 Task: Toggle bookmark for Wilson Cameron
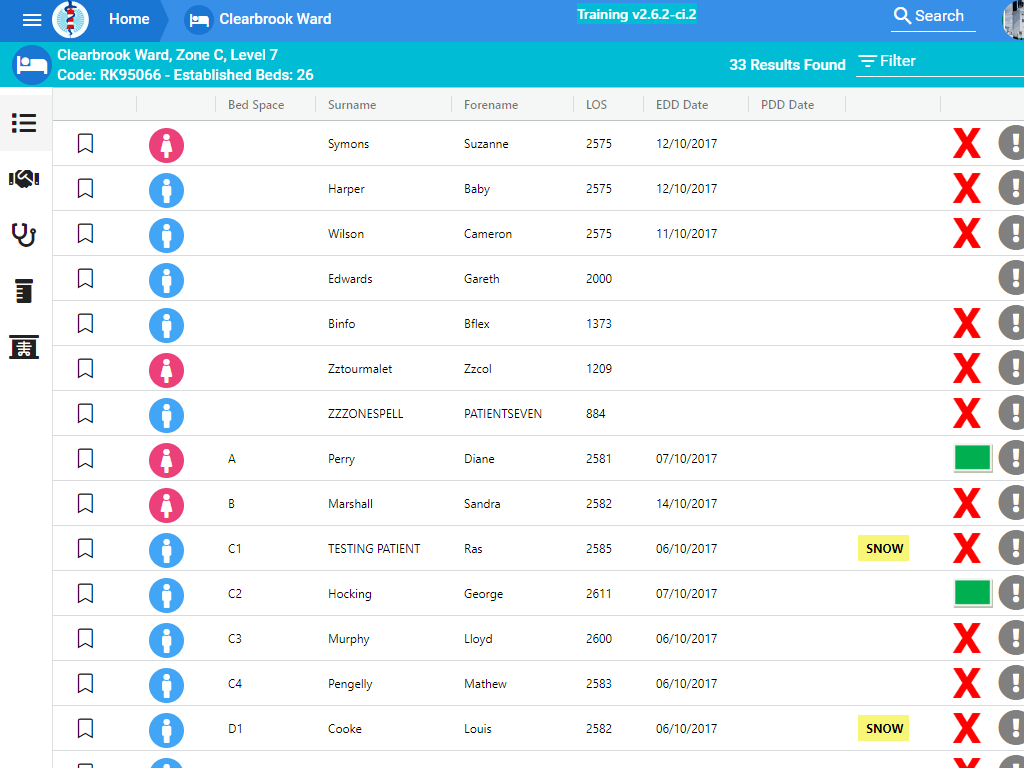[86, 233]
